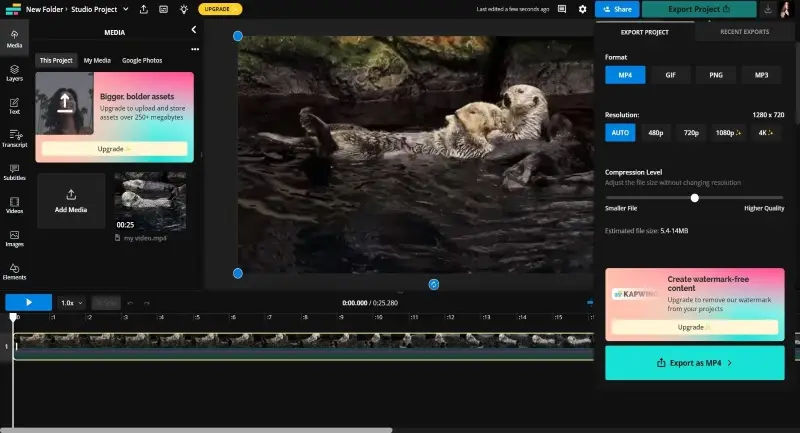The image size is (800, 433).
Task: Collapse the Media panel chevron
Action: tap(194, 30)
